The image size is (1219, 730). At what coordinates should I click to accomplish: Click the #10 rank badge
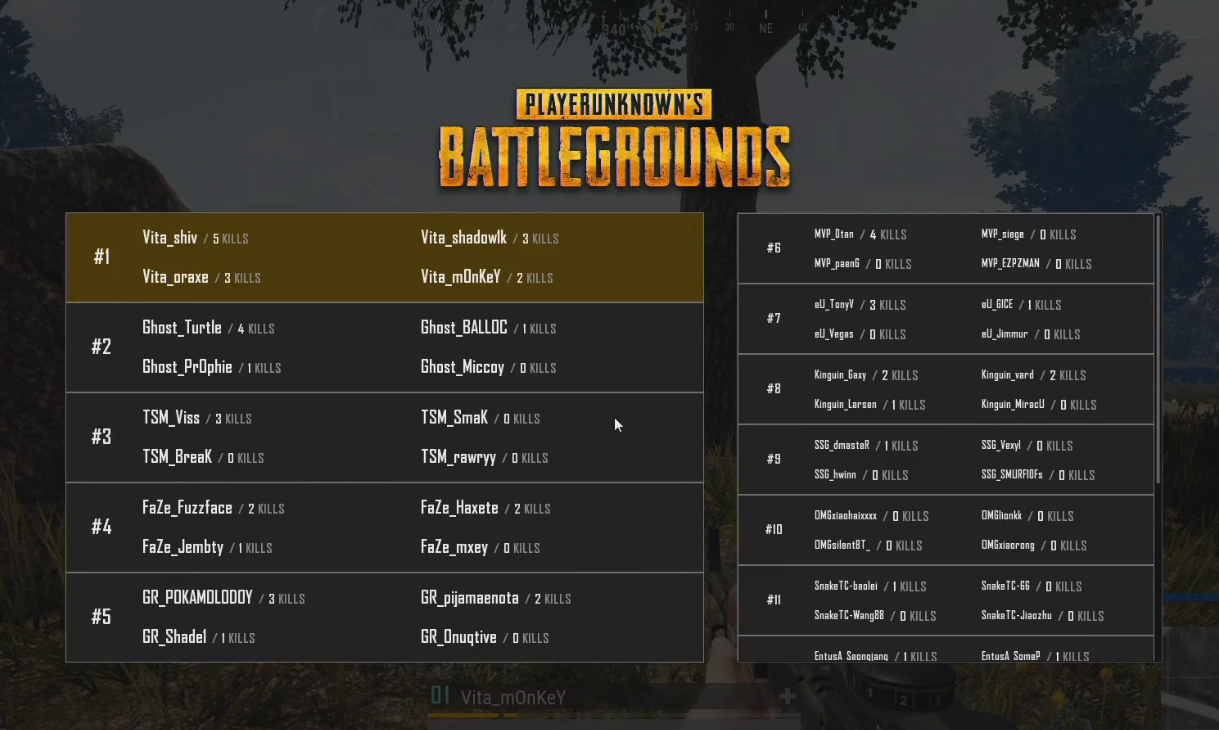[x=773, y=529]
